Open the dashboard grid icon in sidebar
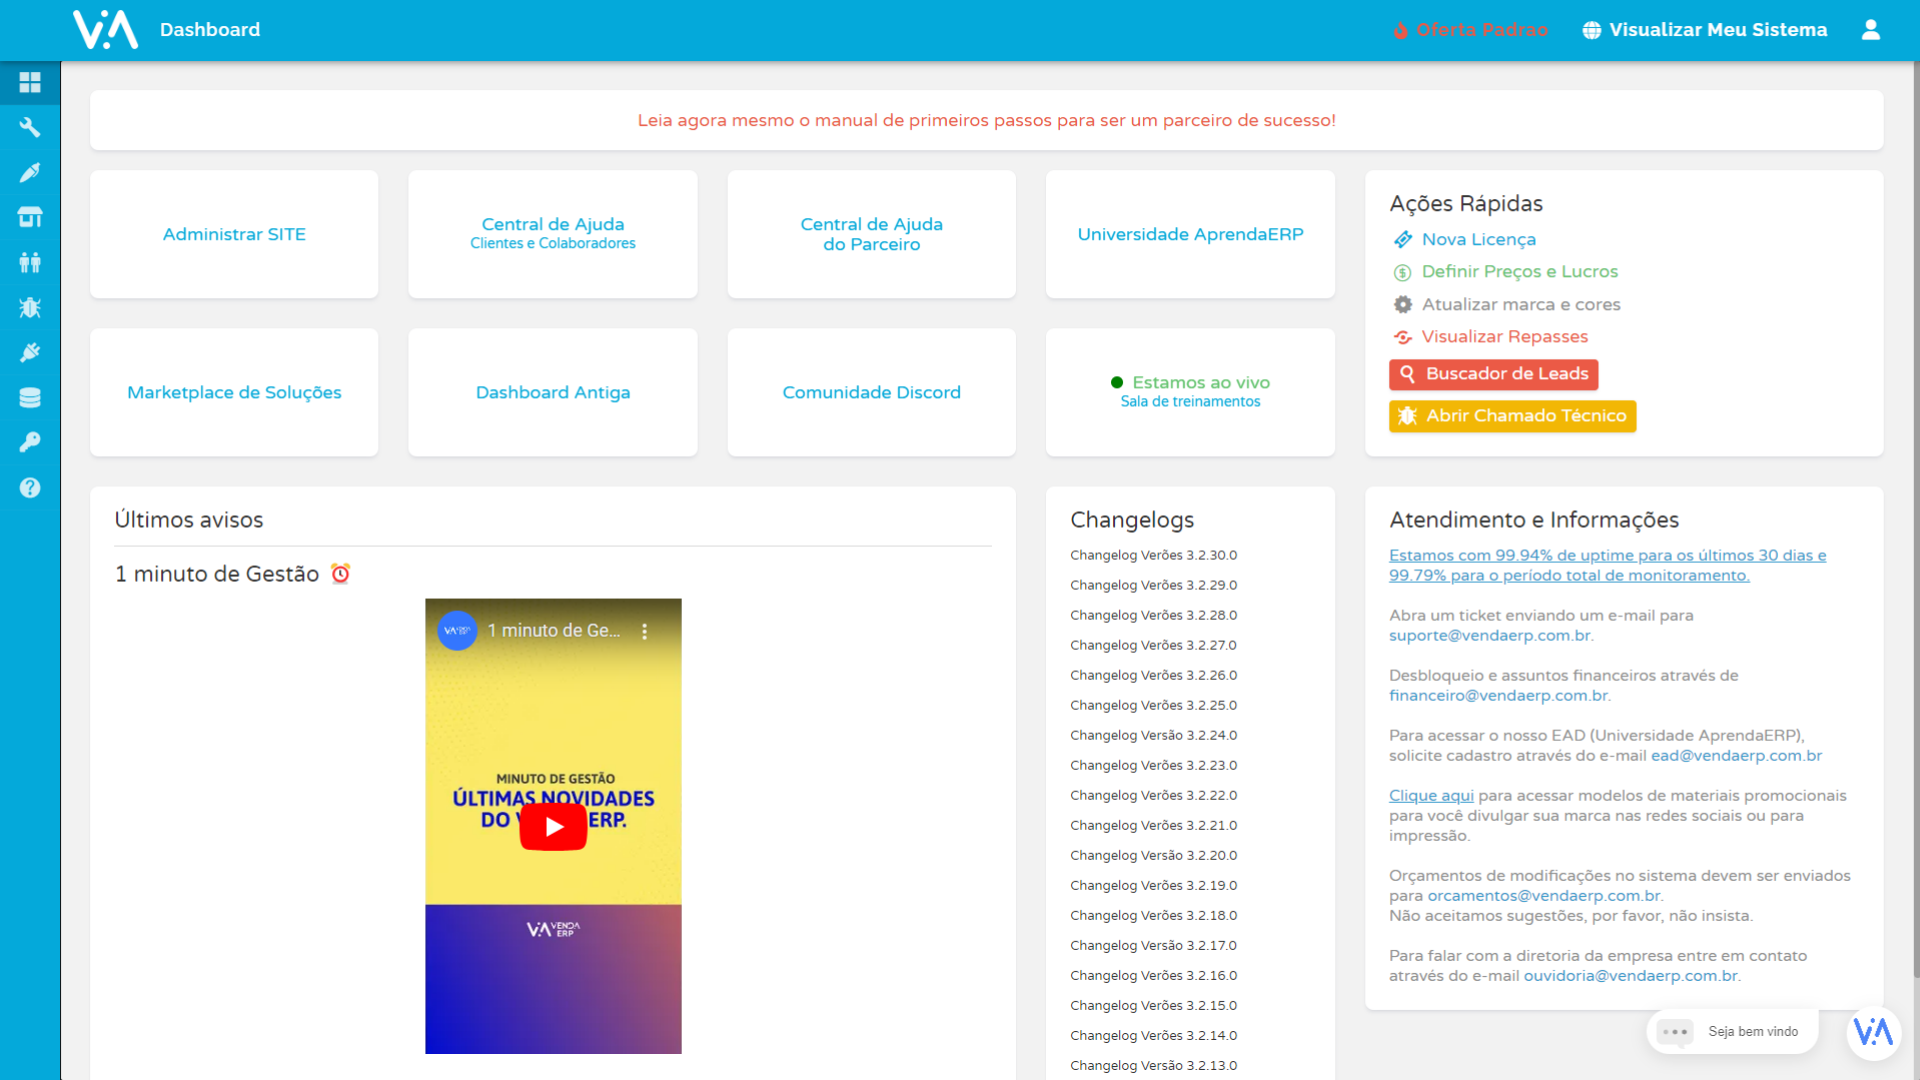Screen dimensions: 1920x1080 tap(30, 82)
